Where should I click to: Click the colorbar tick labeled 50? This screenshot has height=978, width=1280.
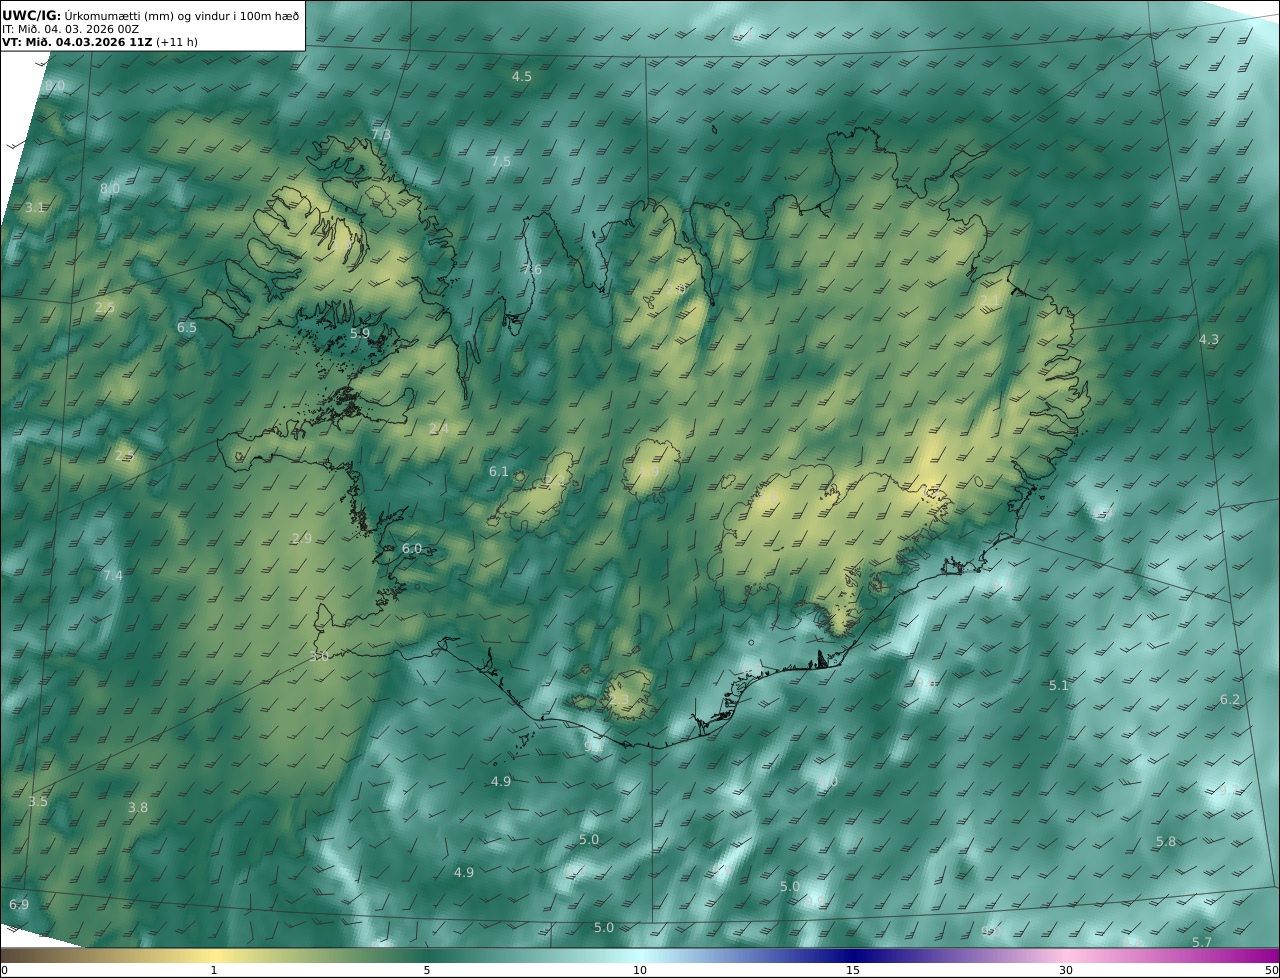(x=1271, y=970)
